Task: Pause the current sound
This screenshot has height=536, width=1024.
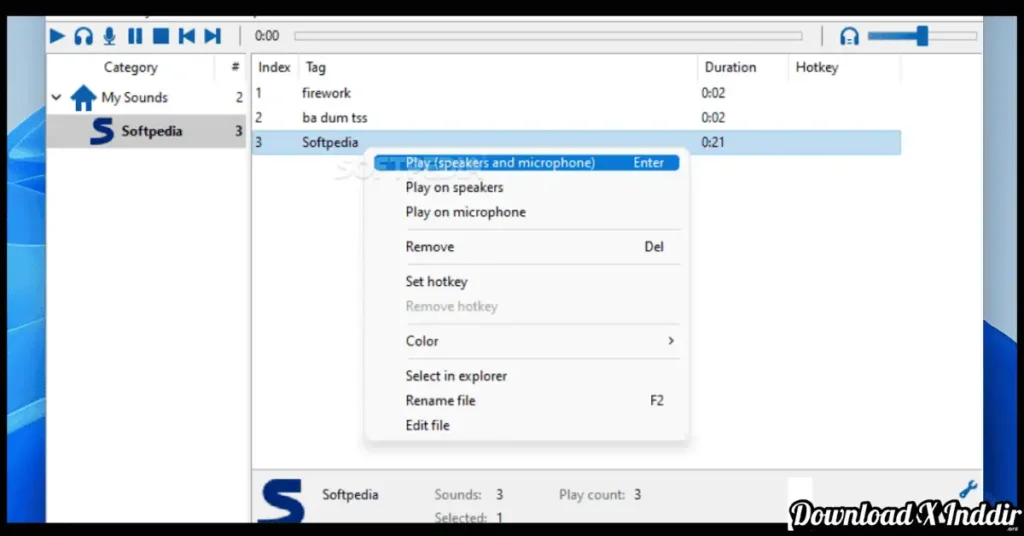Action: (x=135, y=36)
